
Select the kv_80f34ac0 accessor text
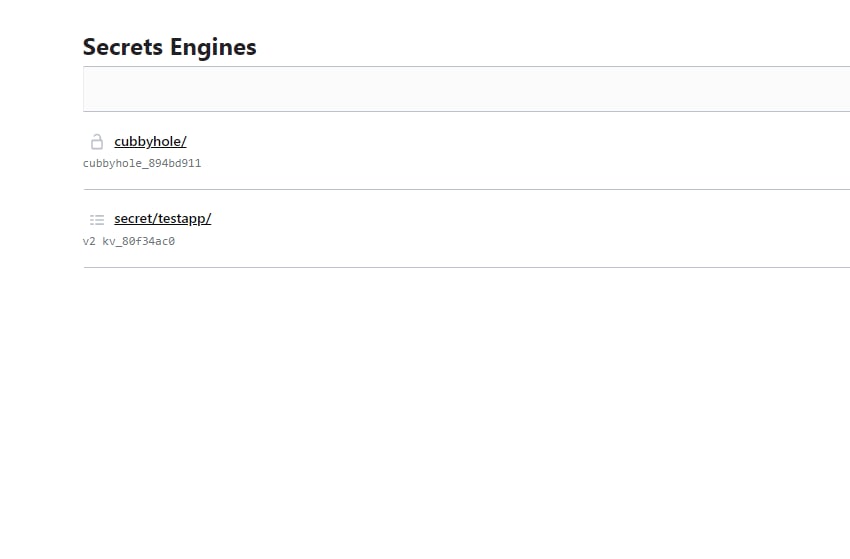pyautogui.click(x=138, y=241)
